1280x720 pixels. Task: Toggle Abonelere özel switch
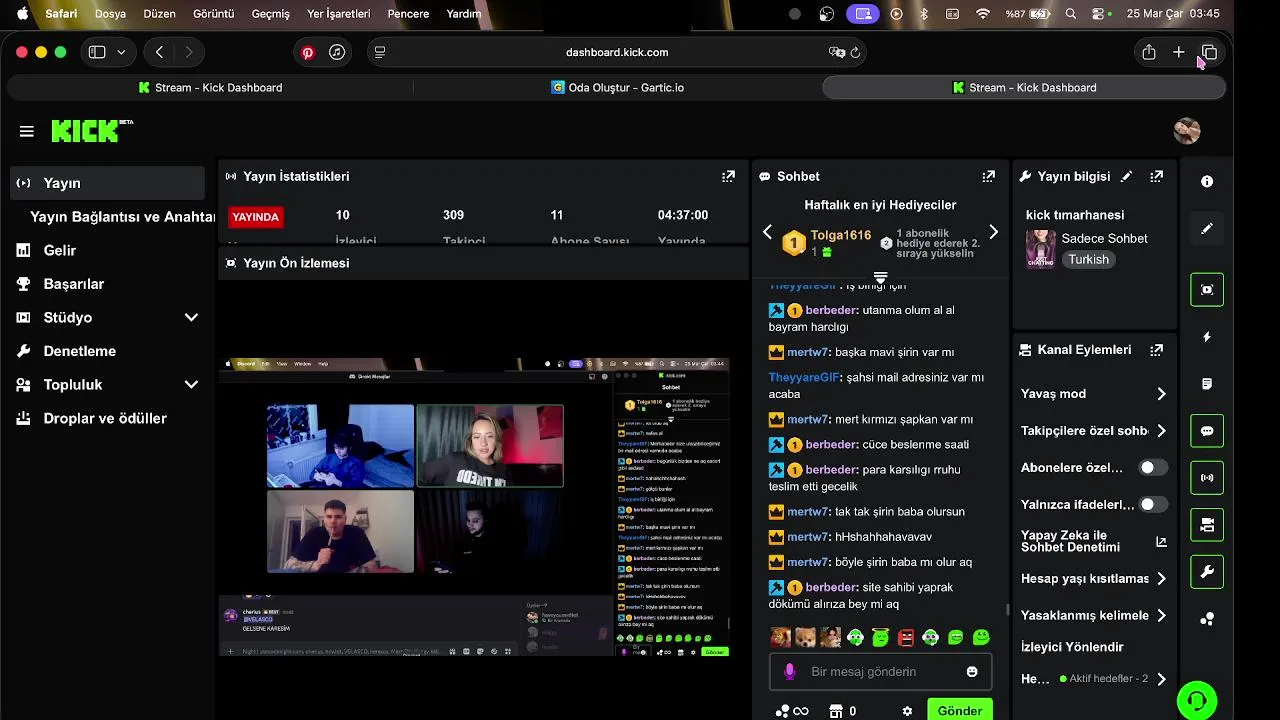[x=1153, y=468]
